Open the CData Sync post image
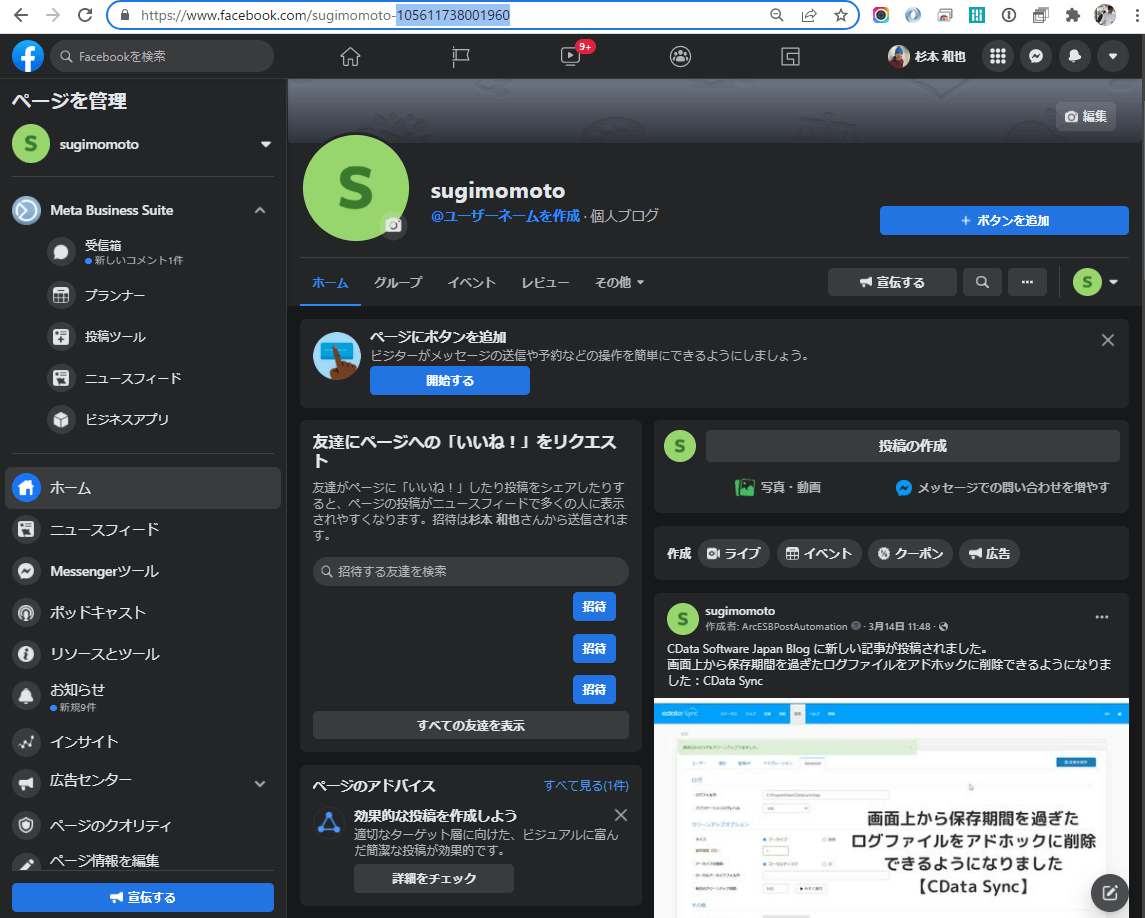 click(892, 808)
